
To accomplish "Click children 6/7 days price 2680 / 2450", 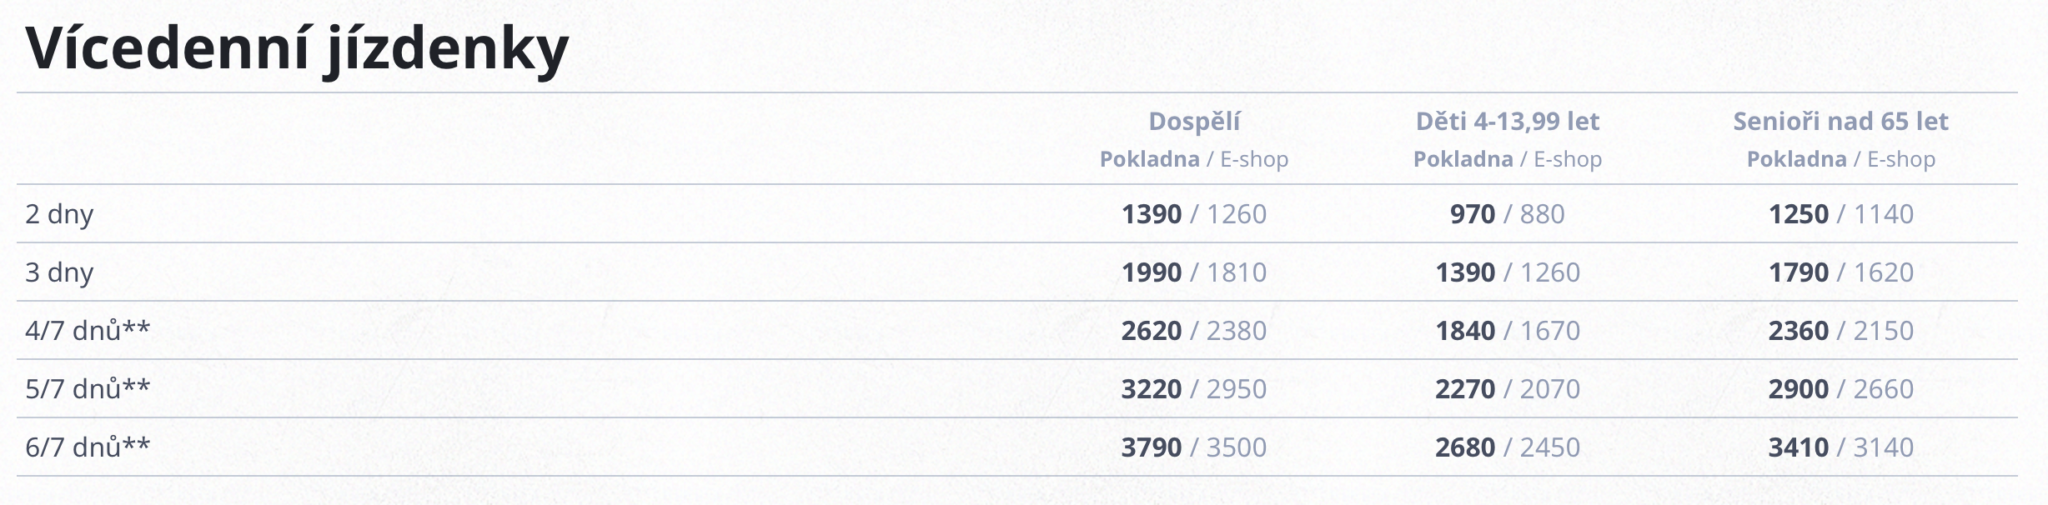I will tap(1507, 446).
